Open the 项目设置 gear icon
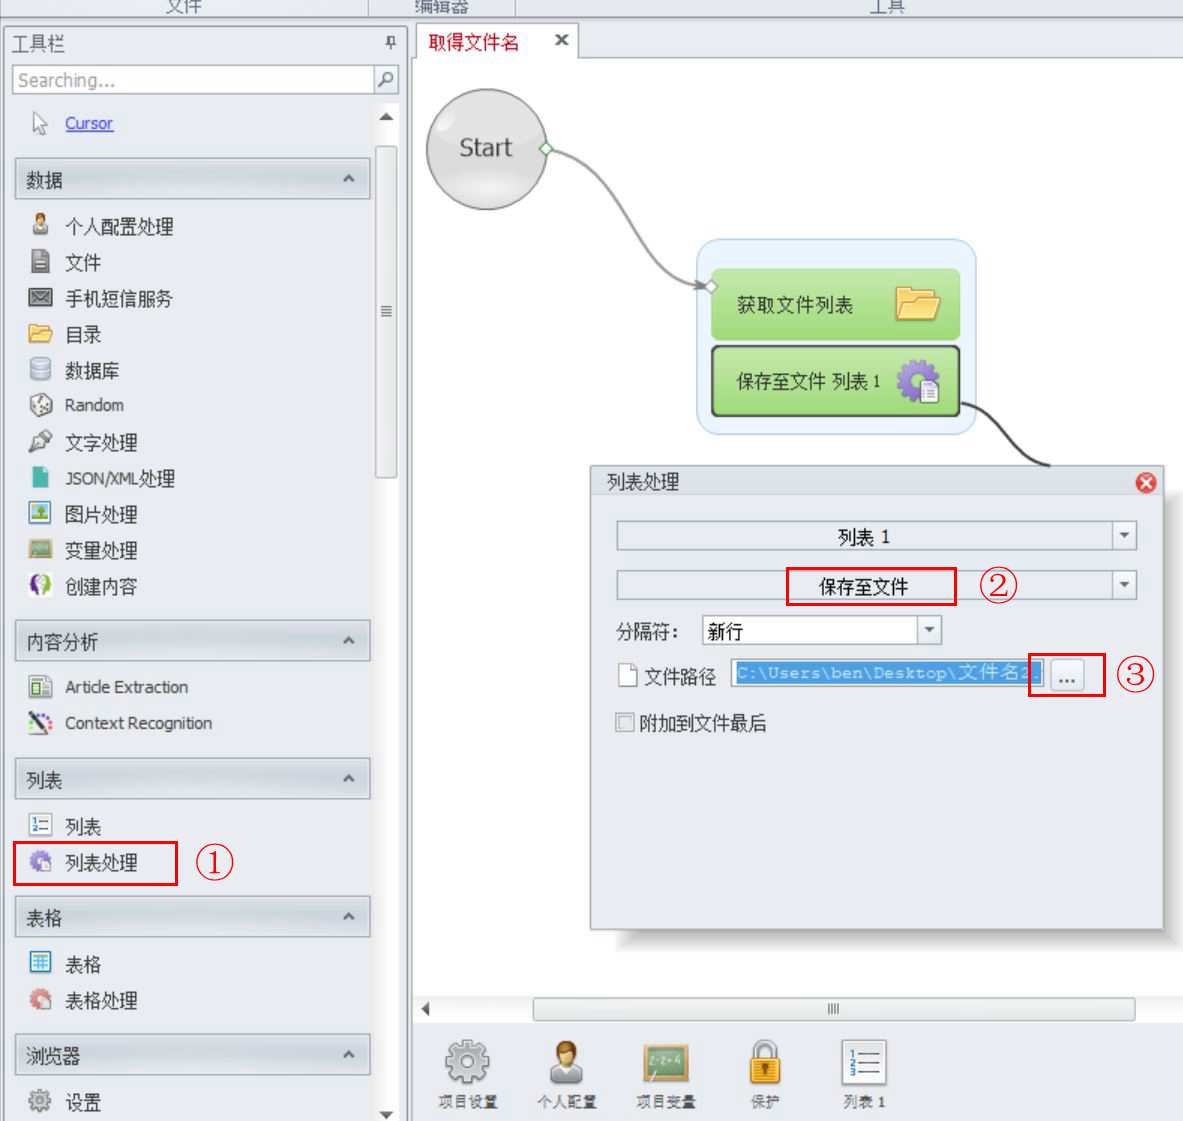Image resolution: width=1183 pixels, height=1121 pixels. [x=467, y=1064]
